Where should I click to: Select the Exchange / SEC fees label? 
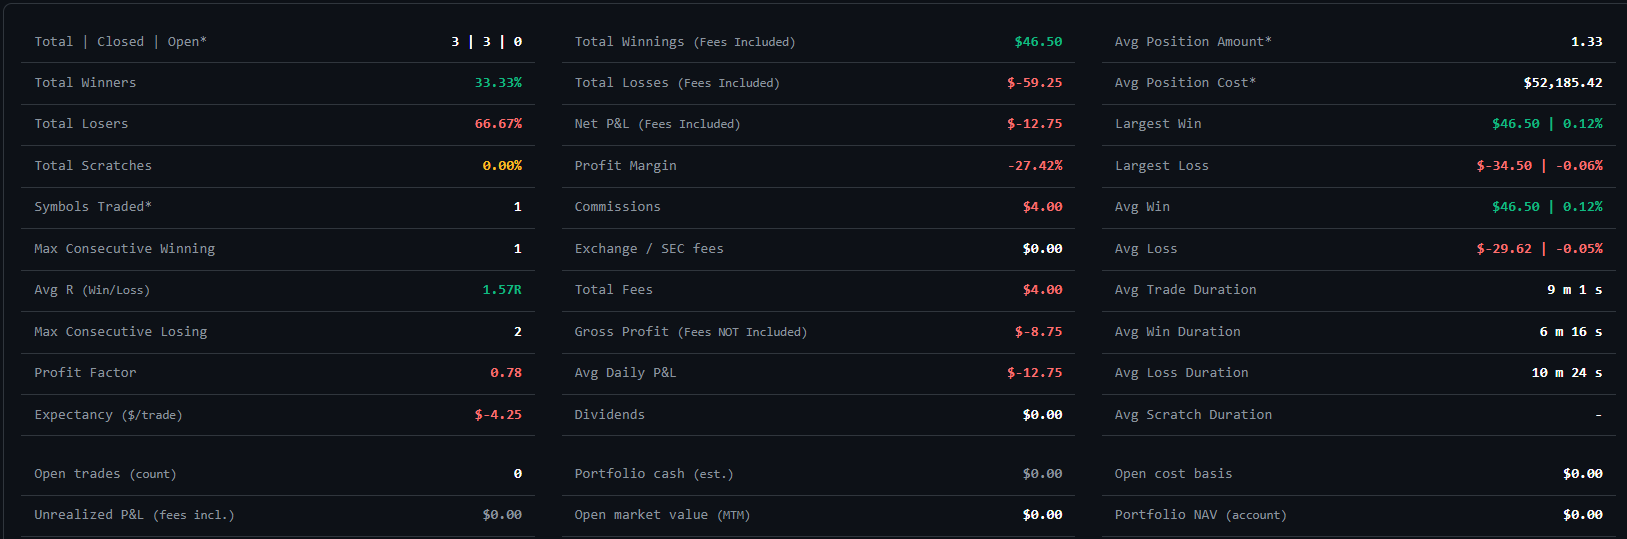click(x=649, y=249)
